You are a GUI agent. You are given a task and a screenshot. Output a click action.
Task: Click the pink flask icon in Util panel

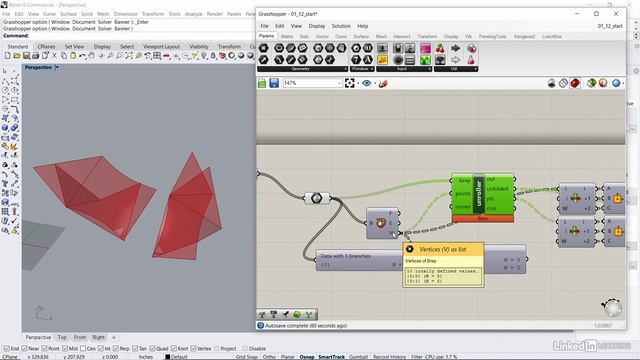(471, 60)
